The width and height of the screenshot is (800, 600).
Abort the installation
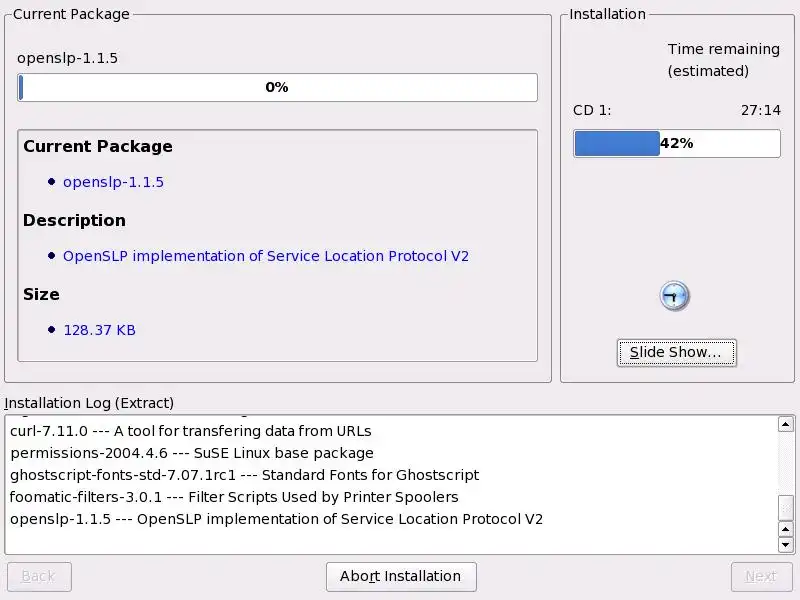coord(401,576)
